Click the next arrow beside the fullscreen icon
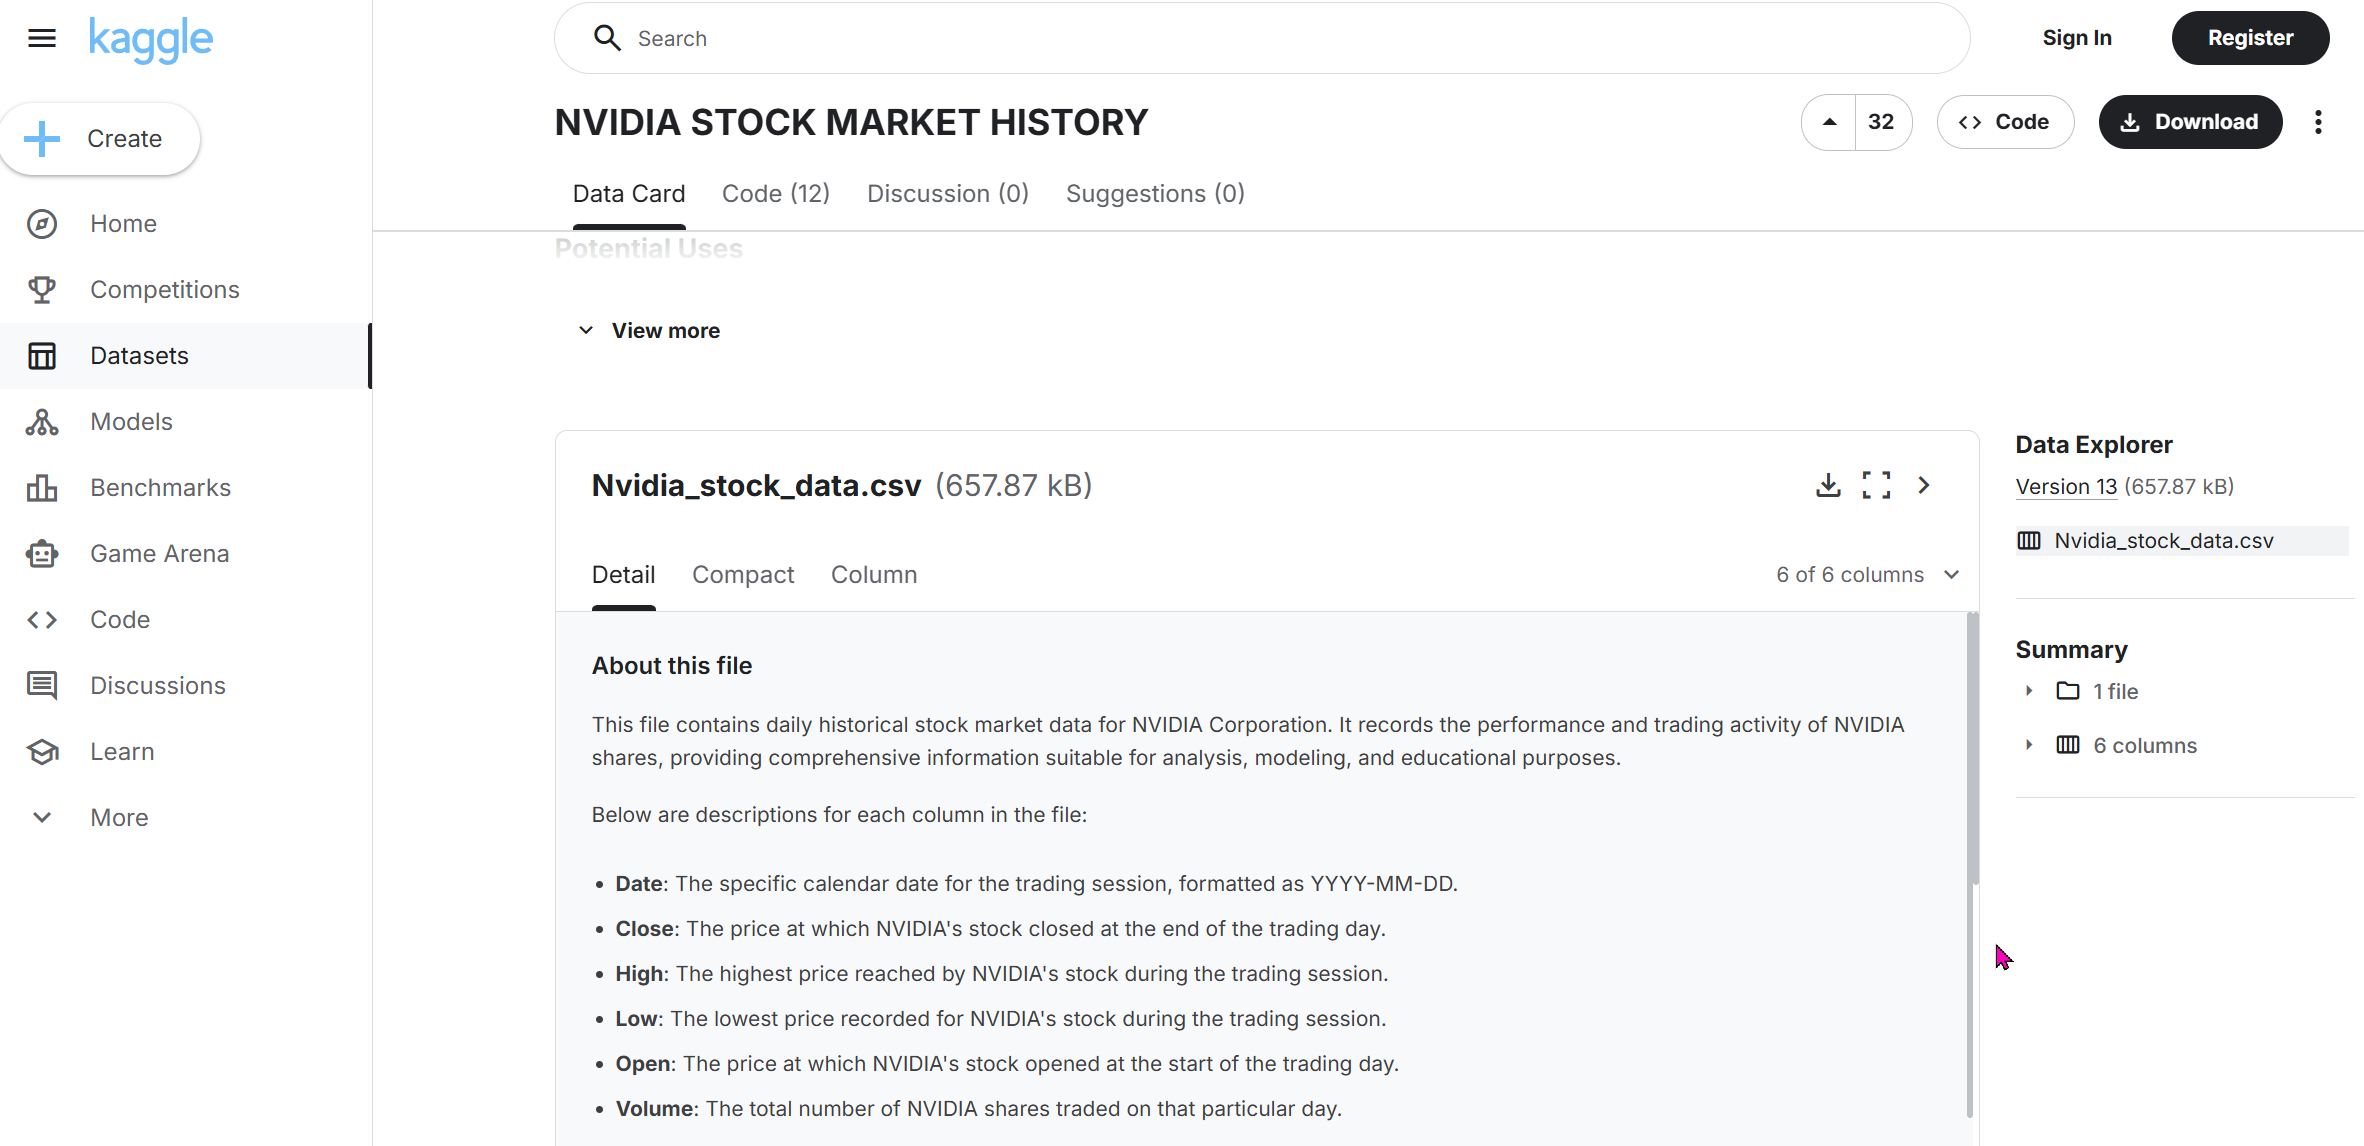 [1923, 485]
